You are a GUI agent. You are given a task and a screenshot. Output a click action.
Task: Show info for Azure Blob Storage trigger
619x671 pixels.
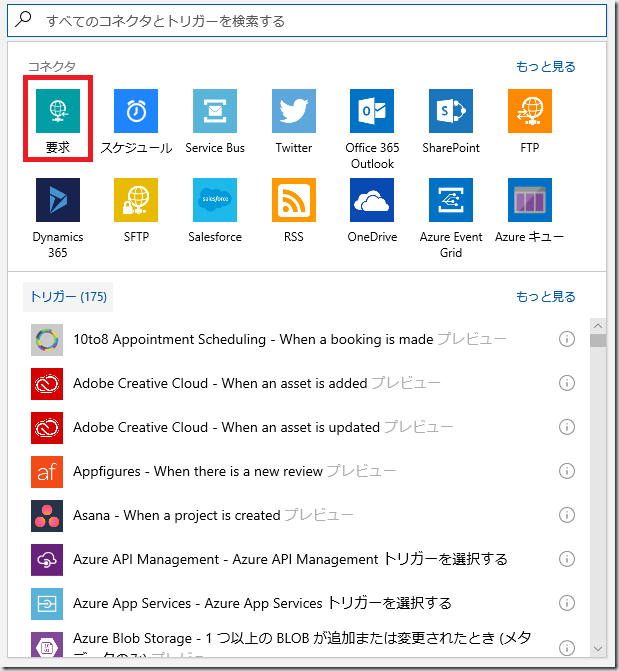(567, 647)
